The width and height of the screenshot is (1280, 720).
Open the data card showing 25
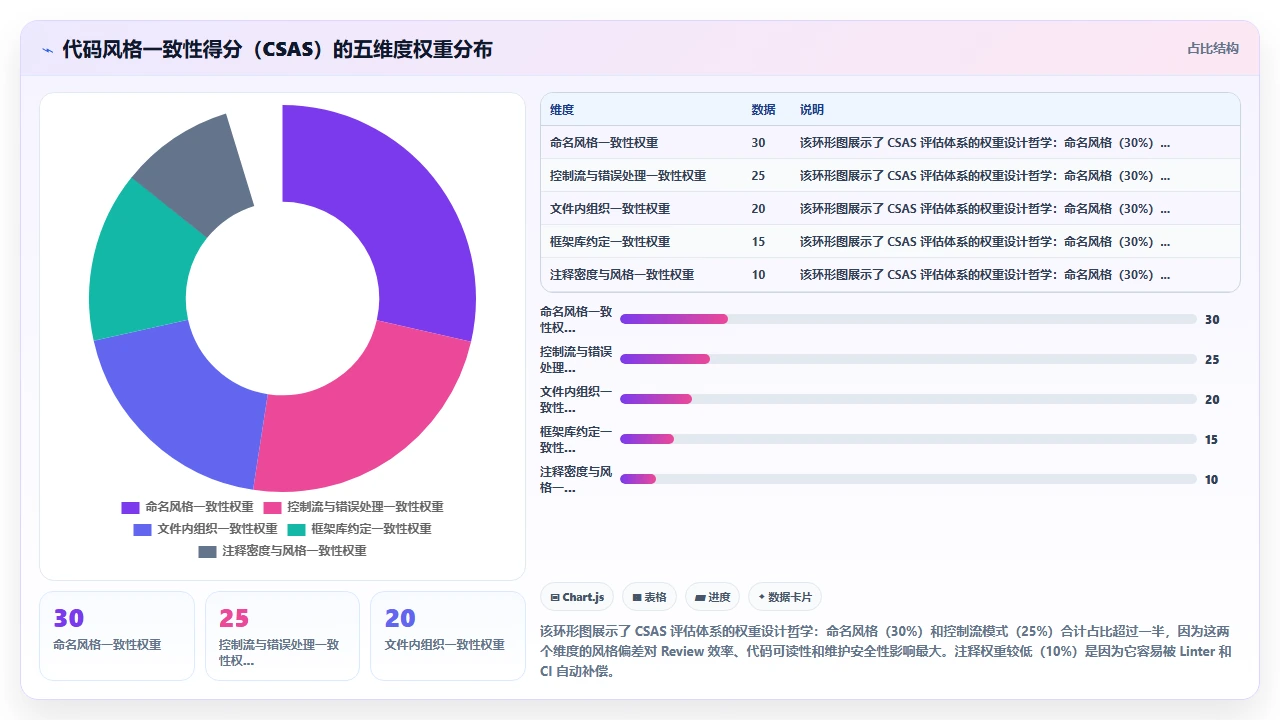(282, 636)
